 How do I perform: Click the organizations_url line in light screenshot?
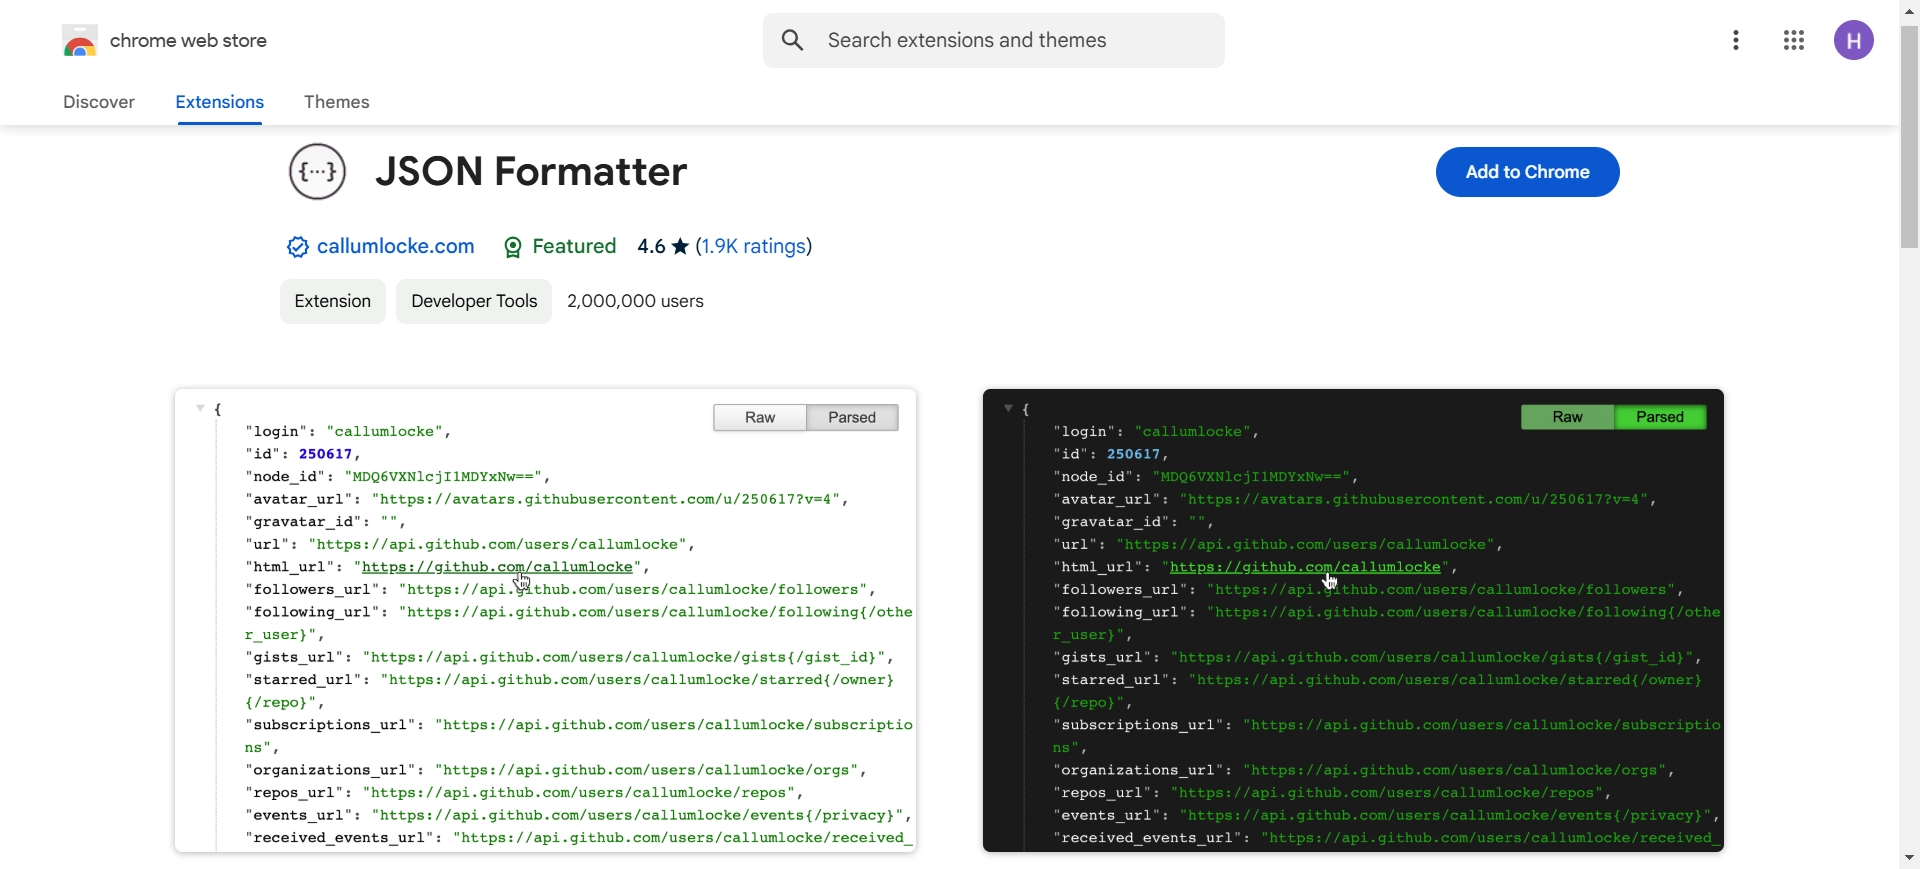(556, 771)
